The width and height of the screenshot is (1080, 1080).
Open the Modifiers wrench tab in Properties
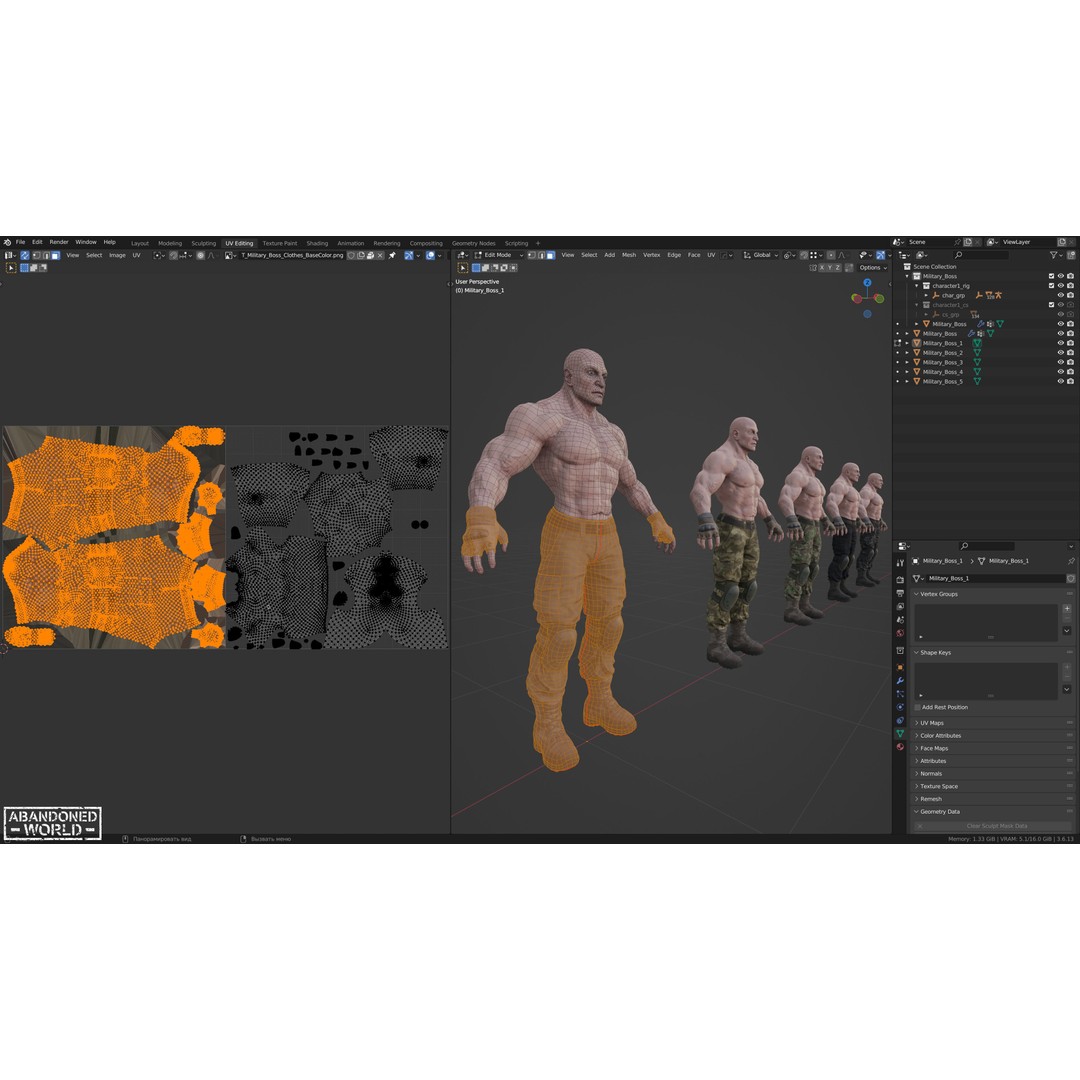[x=900, y=681]
